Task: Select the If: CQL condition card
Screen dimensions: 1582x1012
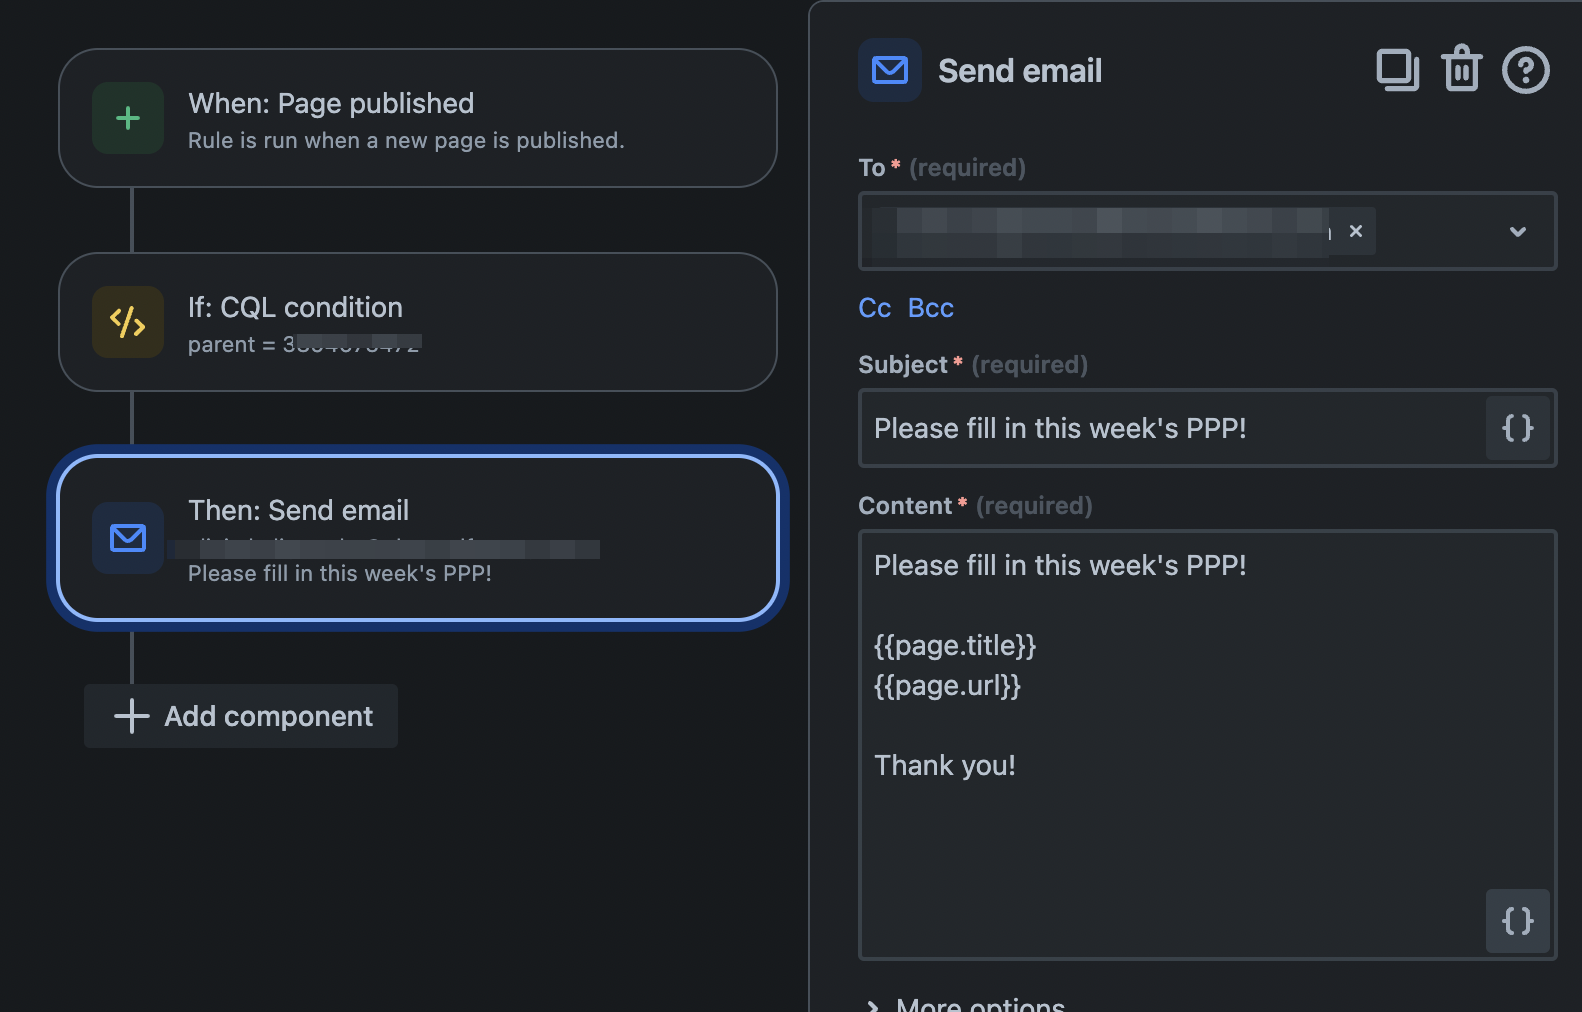Action: (418, 322)
